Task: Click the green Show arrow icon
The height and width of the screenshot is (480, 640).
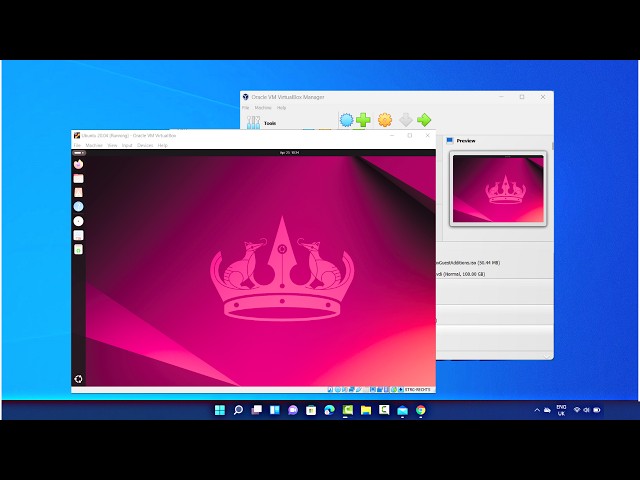Action: coord(424,120)
